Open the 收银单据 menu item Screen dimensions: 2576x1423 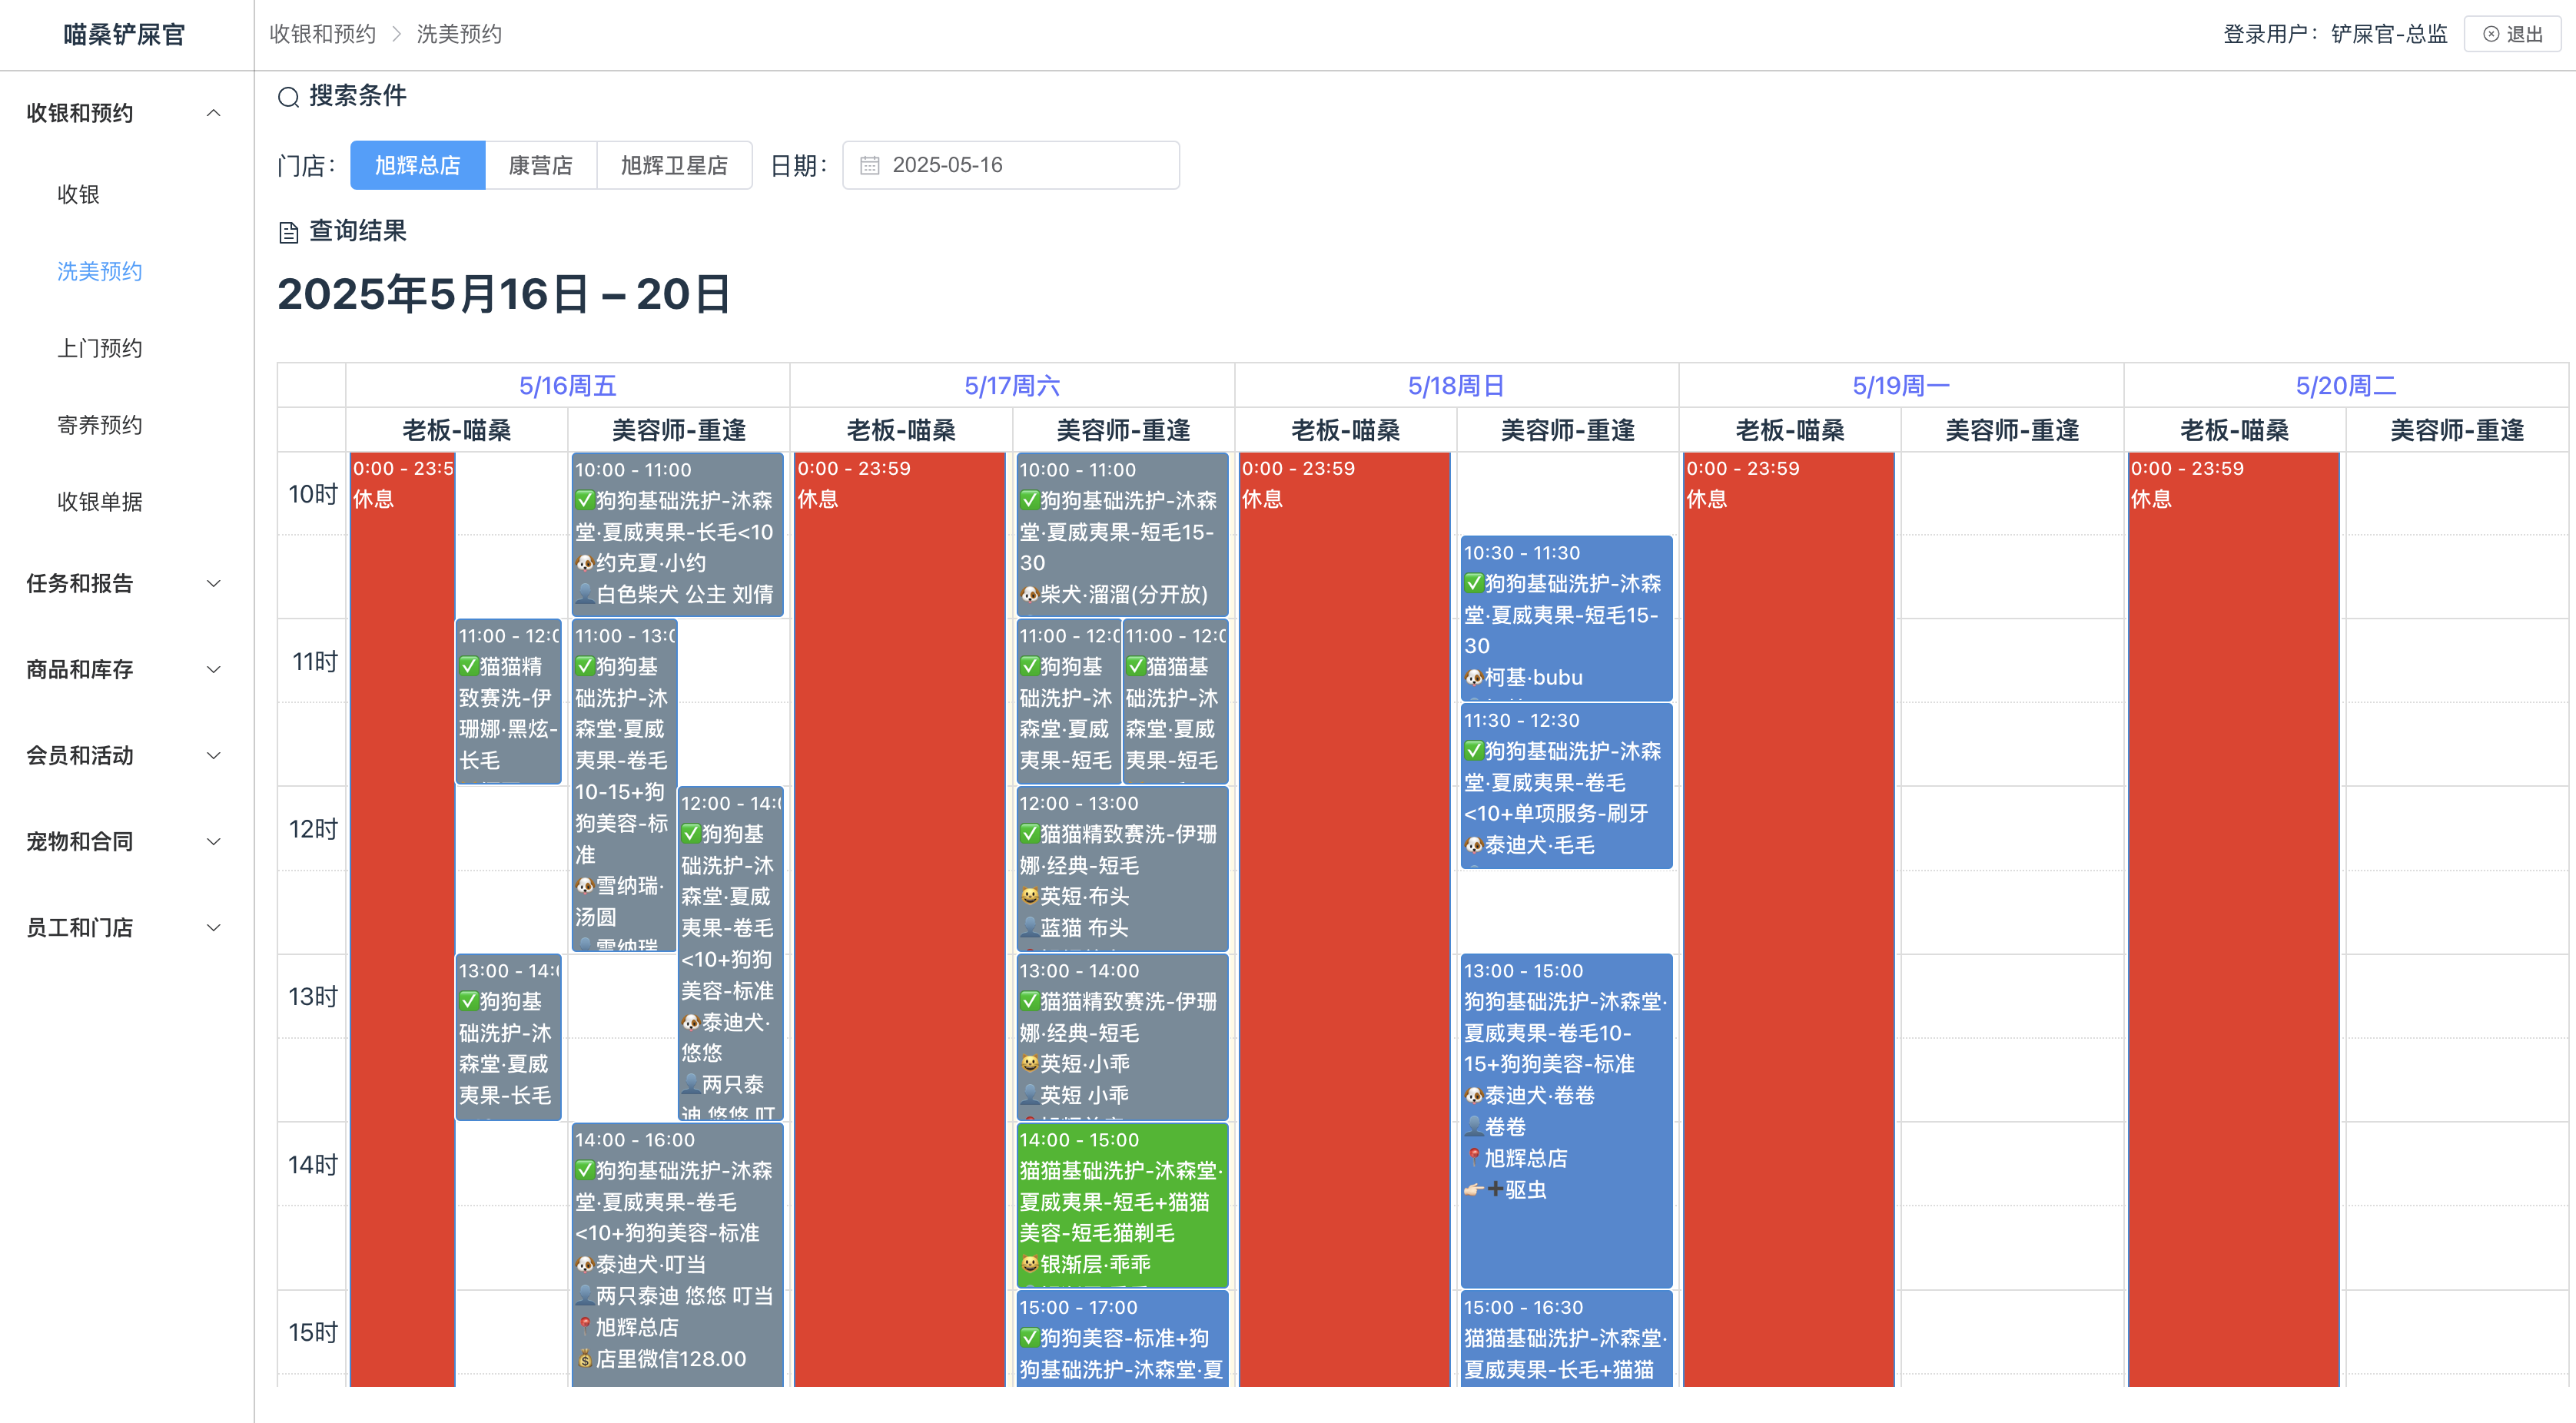pyautogui.click(x=99, y=502)
